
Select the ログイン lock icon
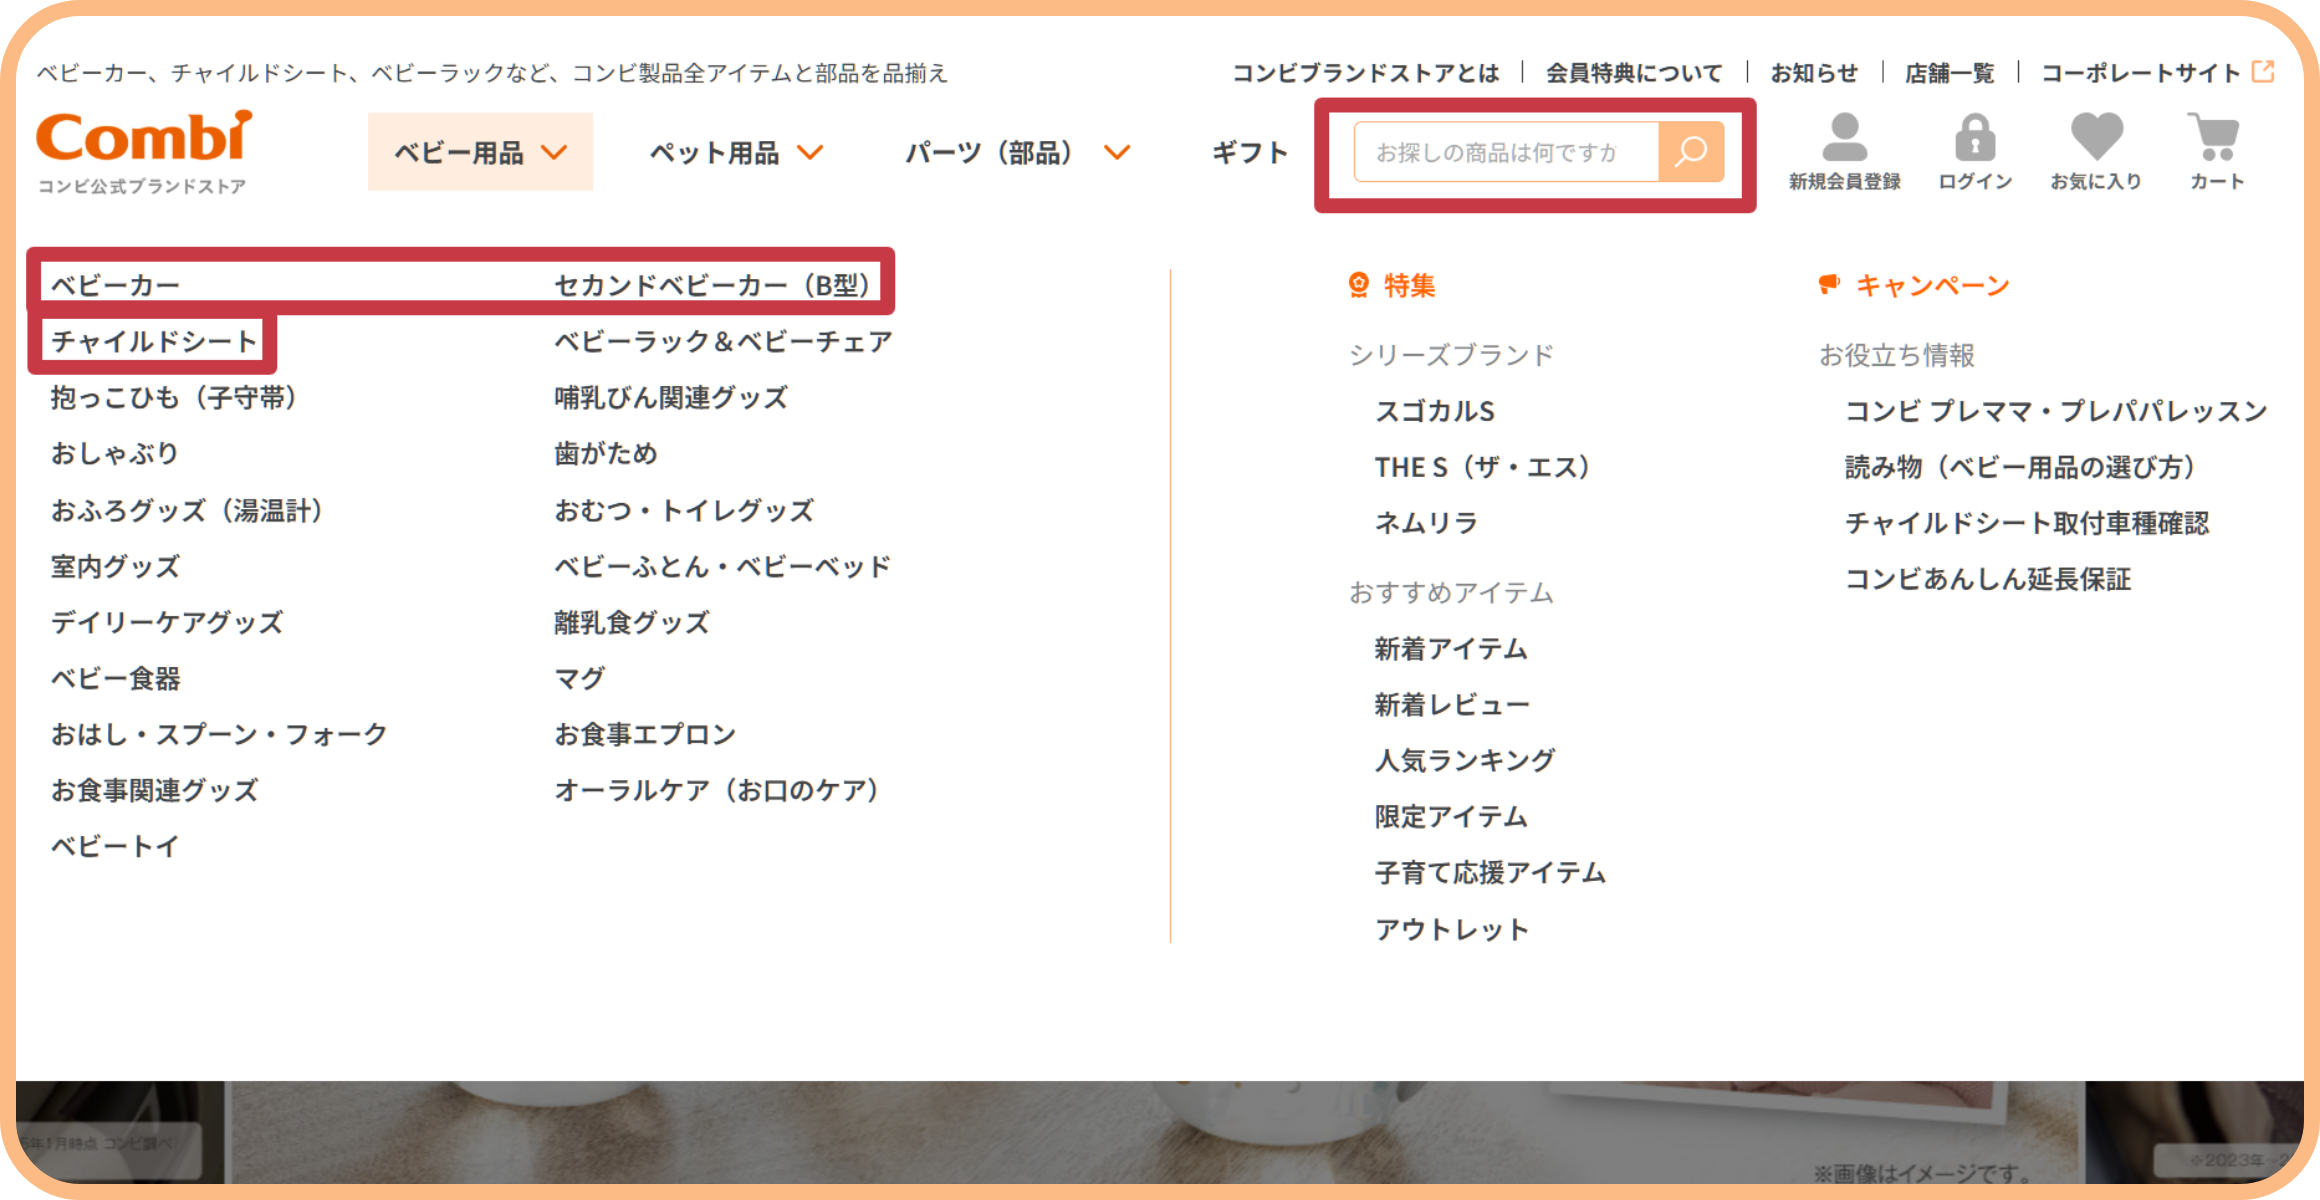click(x=1973, y=138)
